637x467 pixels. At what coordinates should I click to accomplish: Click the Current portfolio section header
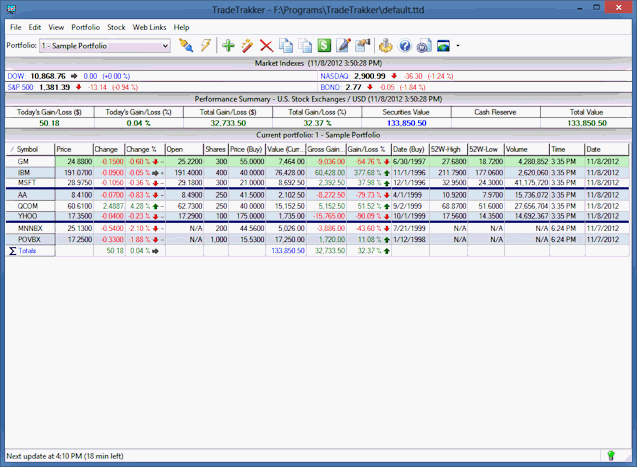click(318, 135)
